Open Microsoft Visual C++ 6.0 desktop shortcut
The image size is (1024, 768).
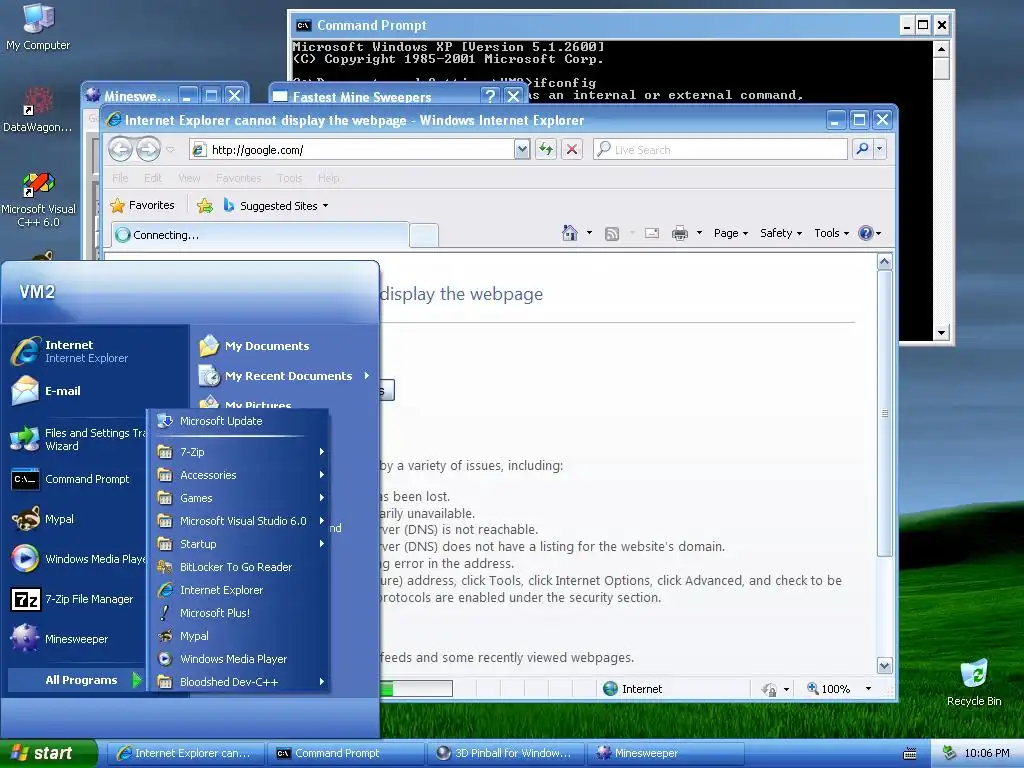pos(38,199)
